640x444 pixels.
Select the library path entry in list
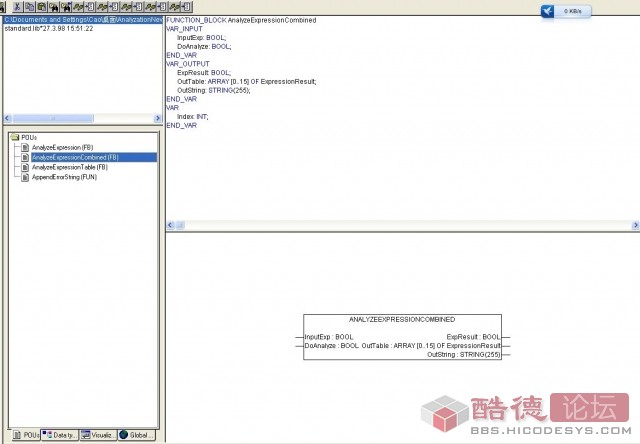coord(82,20)
